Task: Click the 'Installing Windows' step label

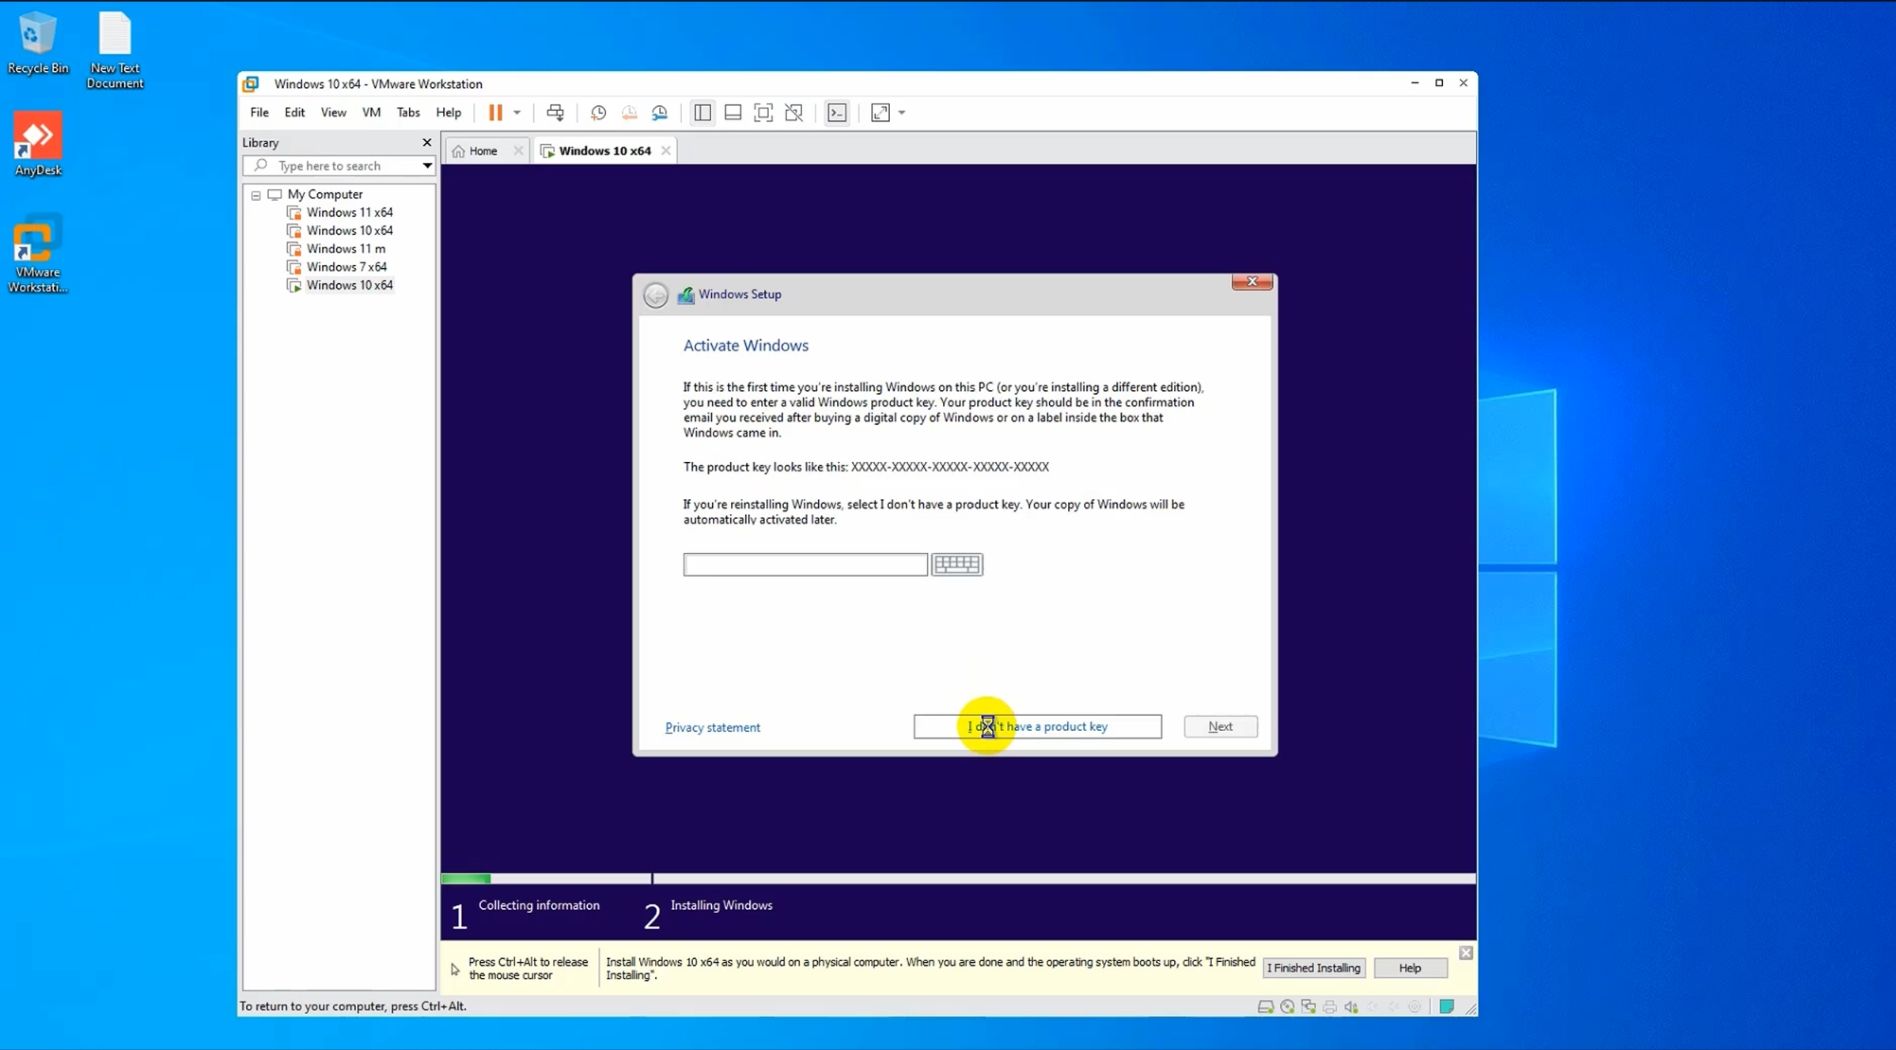Action: 721,906
